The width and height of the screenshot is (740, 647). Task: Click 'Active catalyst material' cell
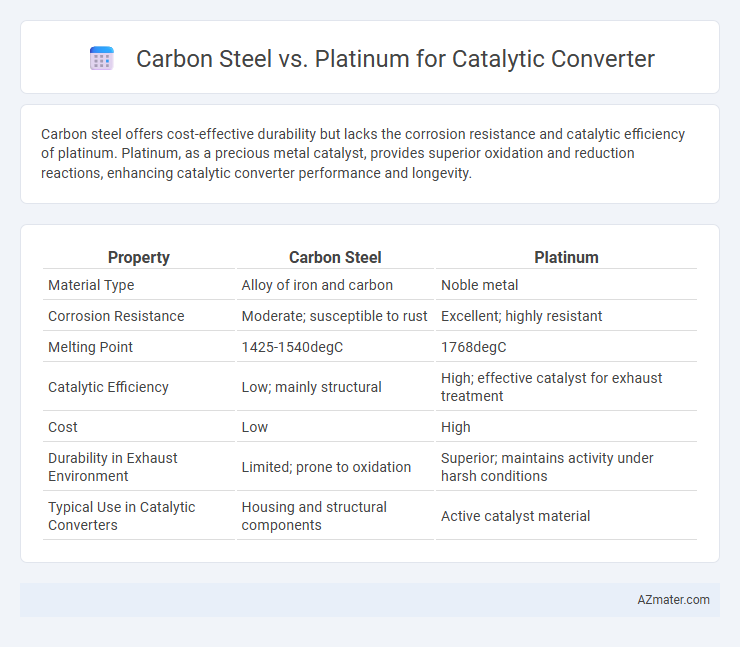[x=515, y=516]
